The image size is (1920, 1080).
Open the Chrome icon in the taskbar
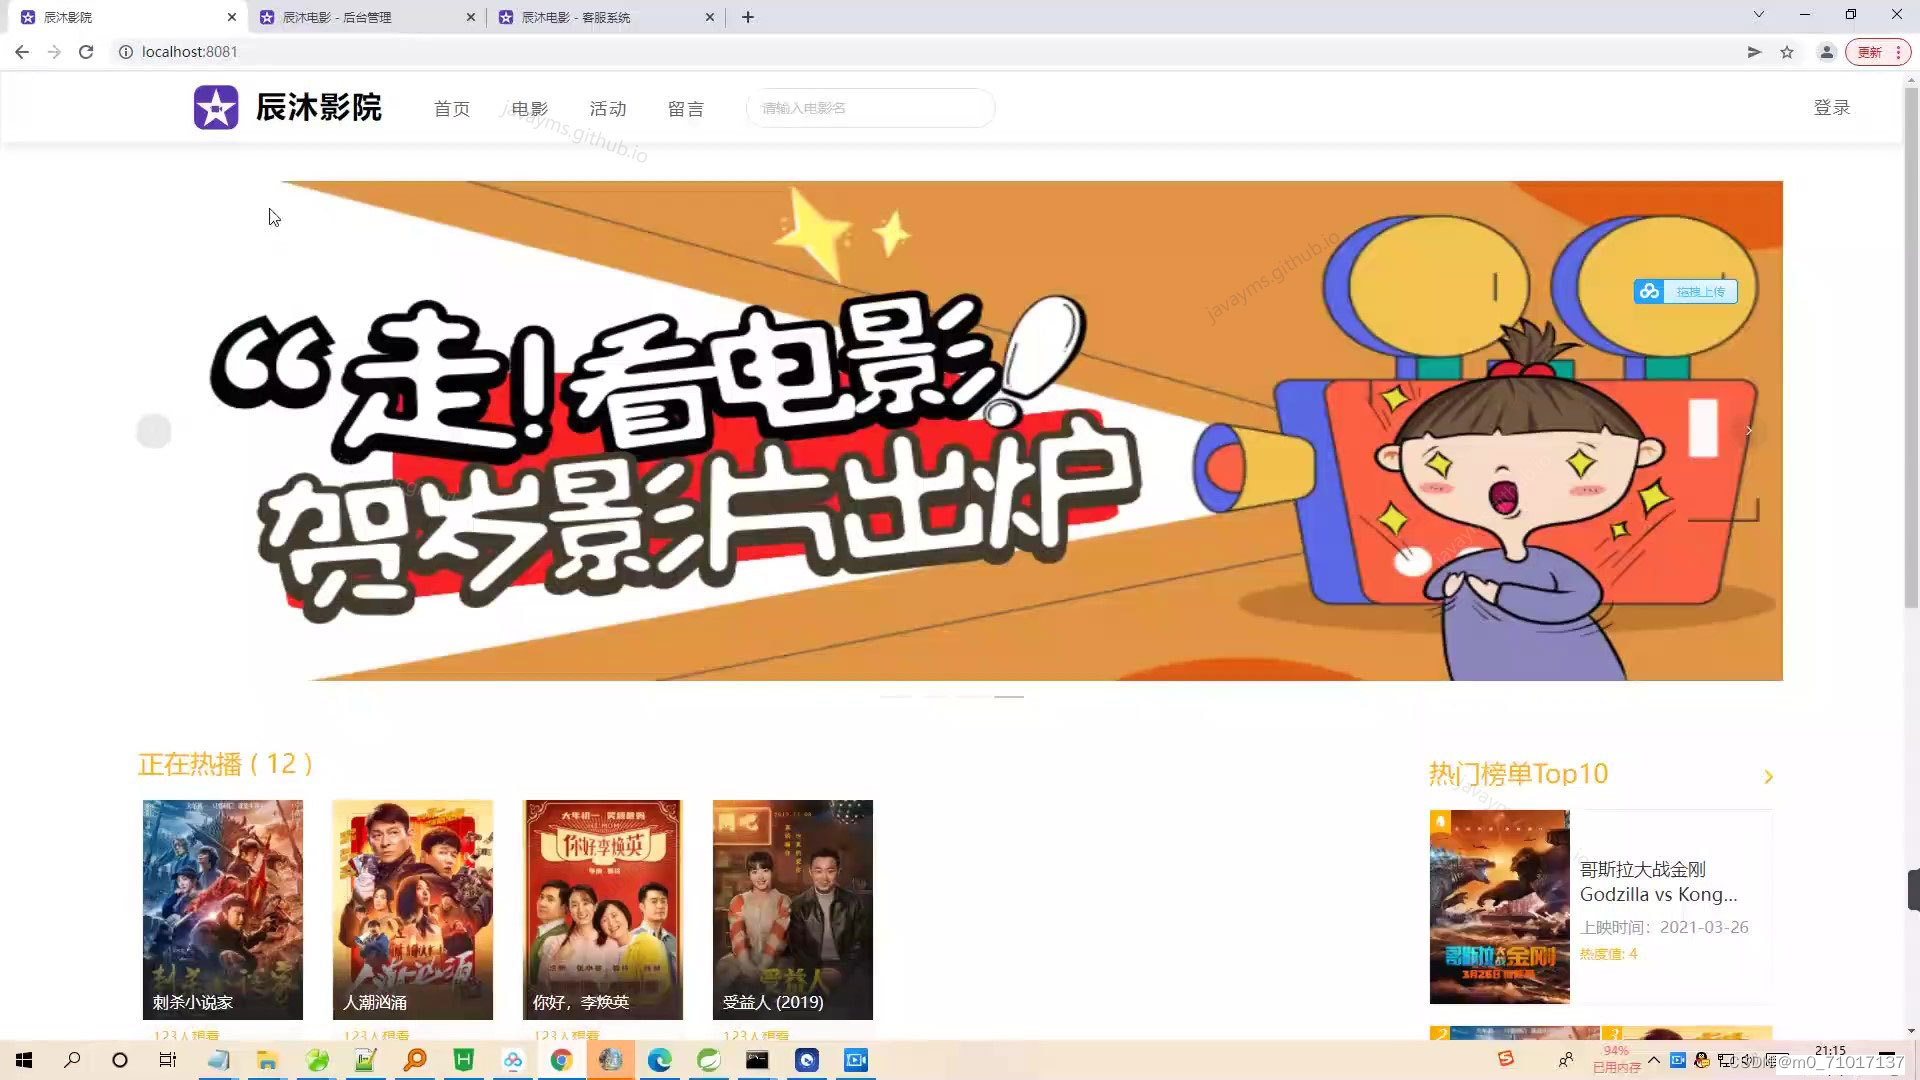pos(561,1060)
